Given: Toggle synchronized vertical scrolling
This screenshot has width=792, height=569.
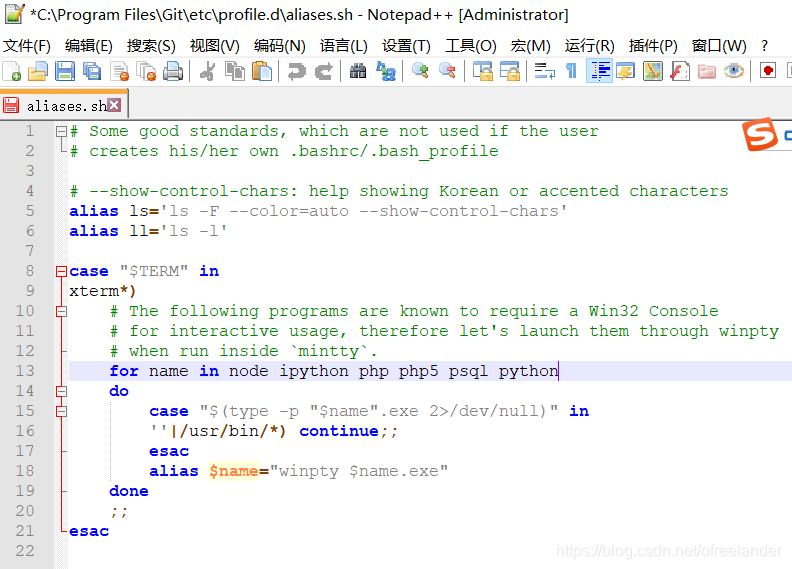Looking at the screenshot, I should [483, 71].
